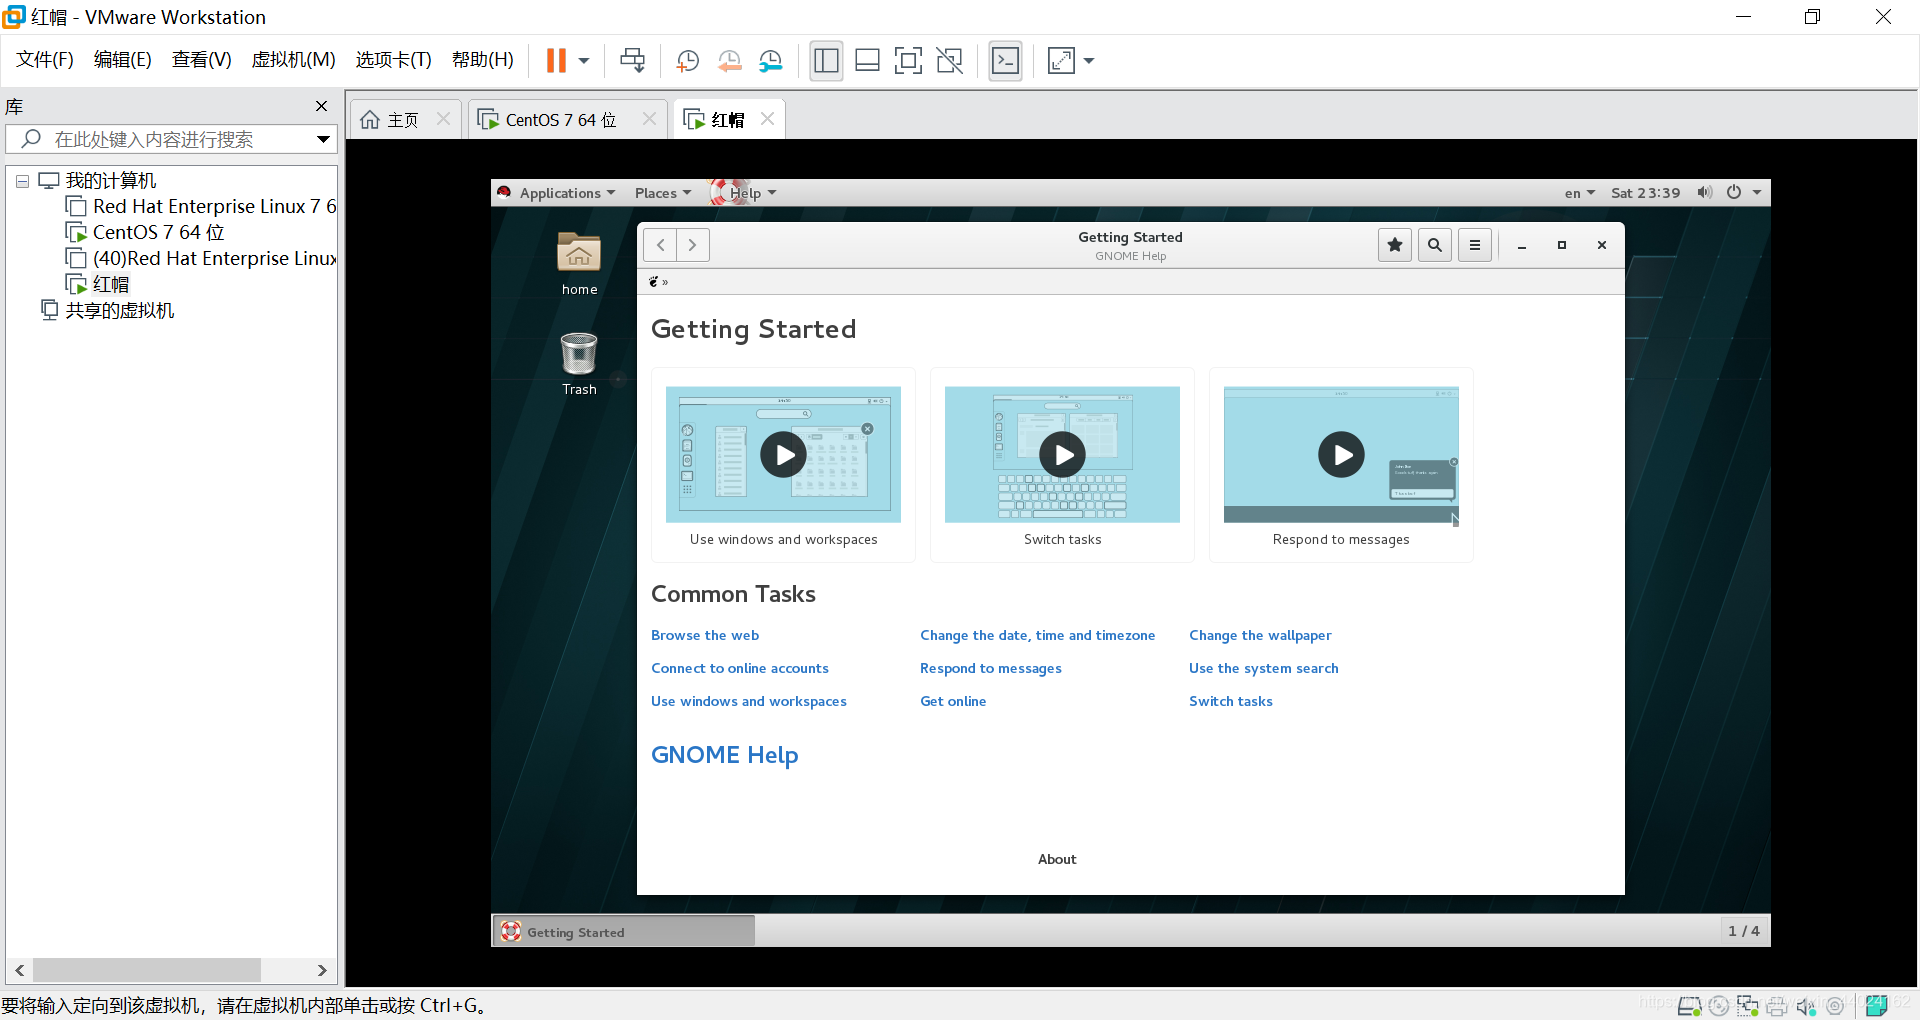Click the stretch guest display icon
This screenshot has height=1020, width=1920.
point(1061,61)
